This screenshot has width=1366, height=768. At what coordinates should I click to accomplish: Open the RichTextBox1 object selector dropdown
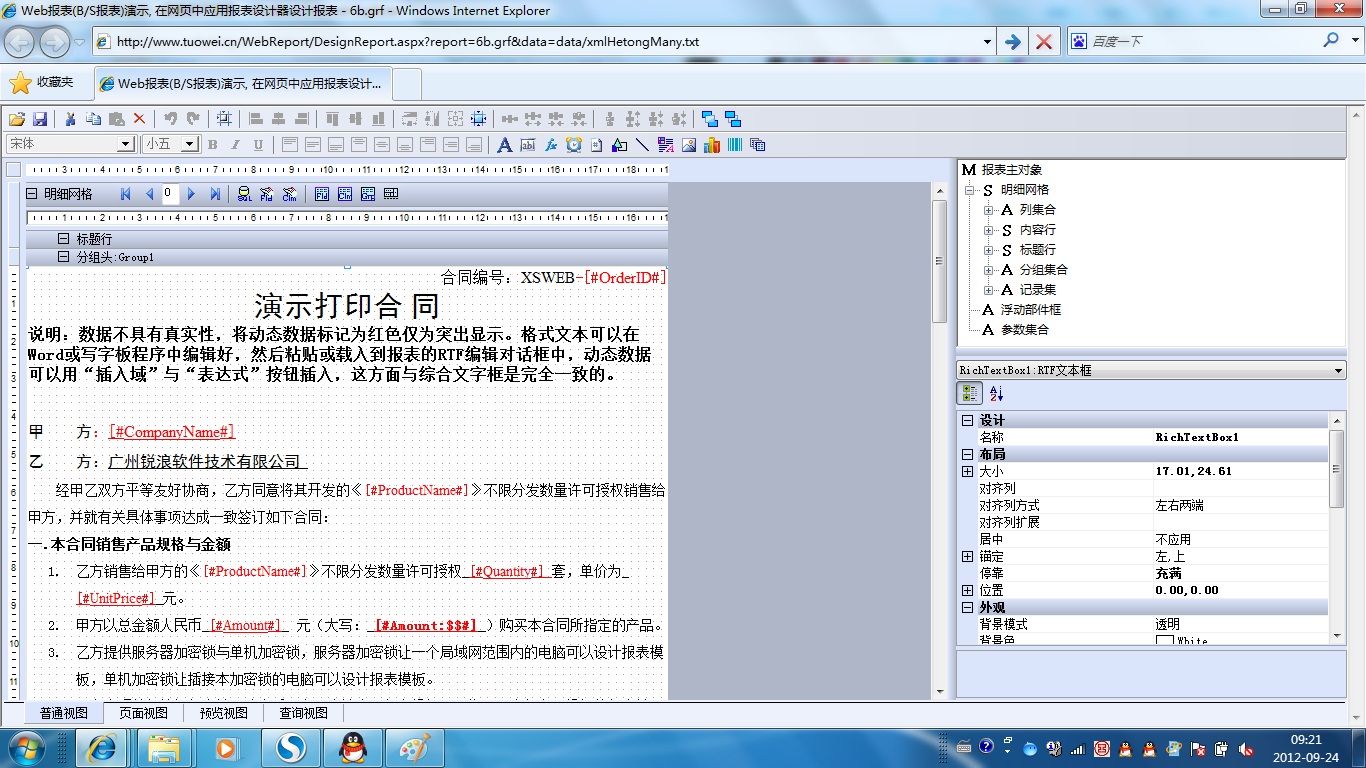pos(1338,371)
